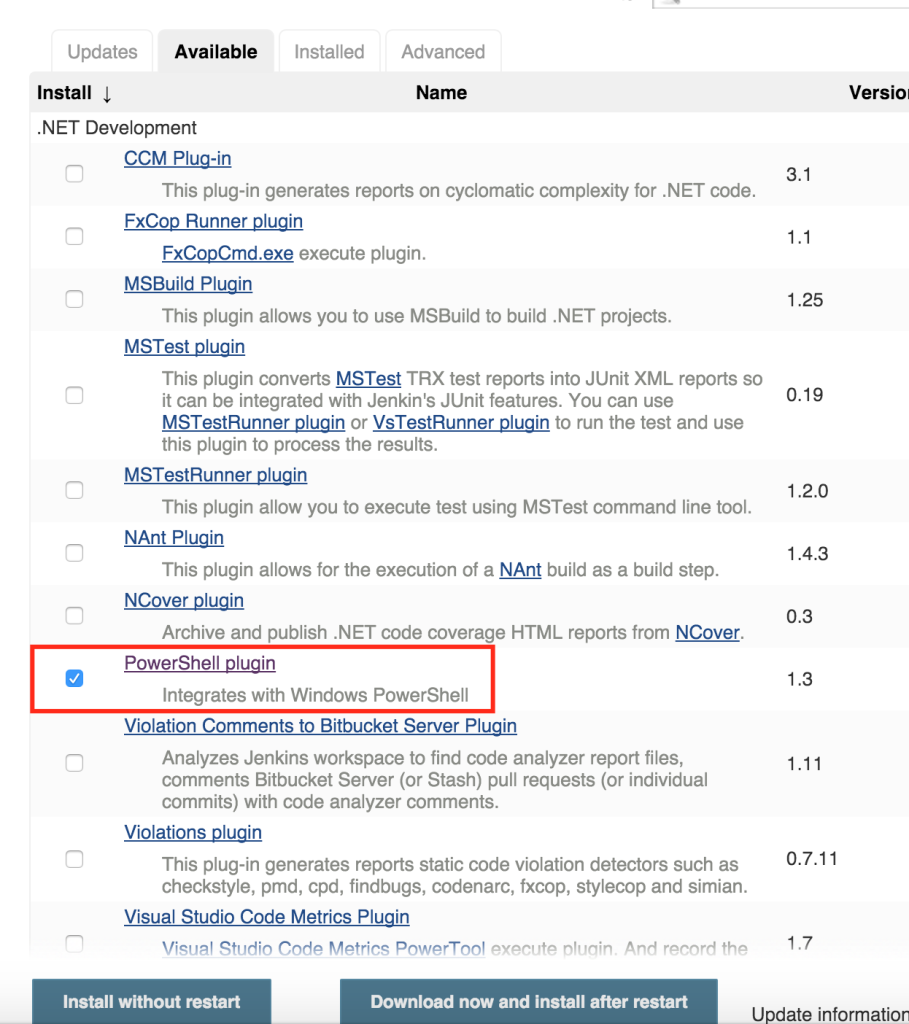The image size is (909, 1024).
Task: Enable the FxCop Runner plugin checkbox
Action: (x=74, y=237)
